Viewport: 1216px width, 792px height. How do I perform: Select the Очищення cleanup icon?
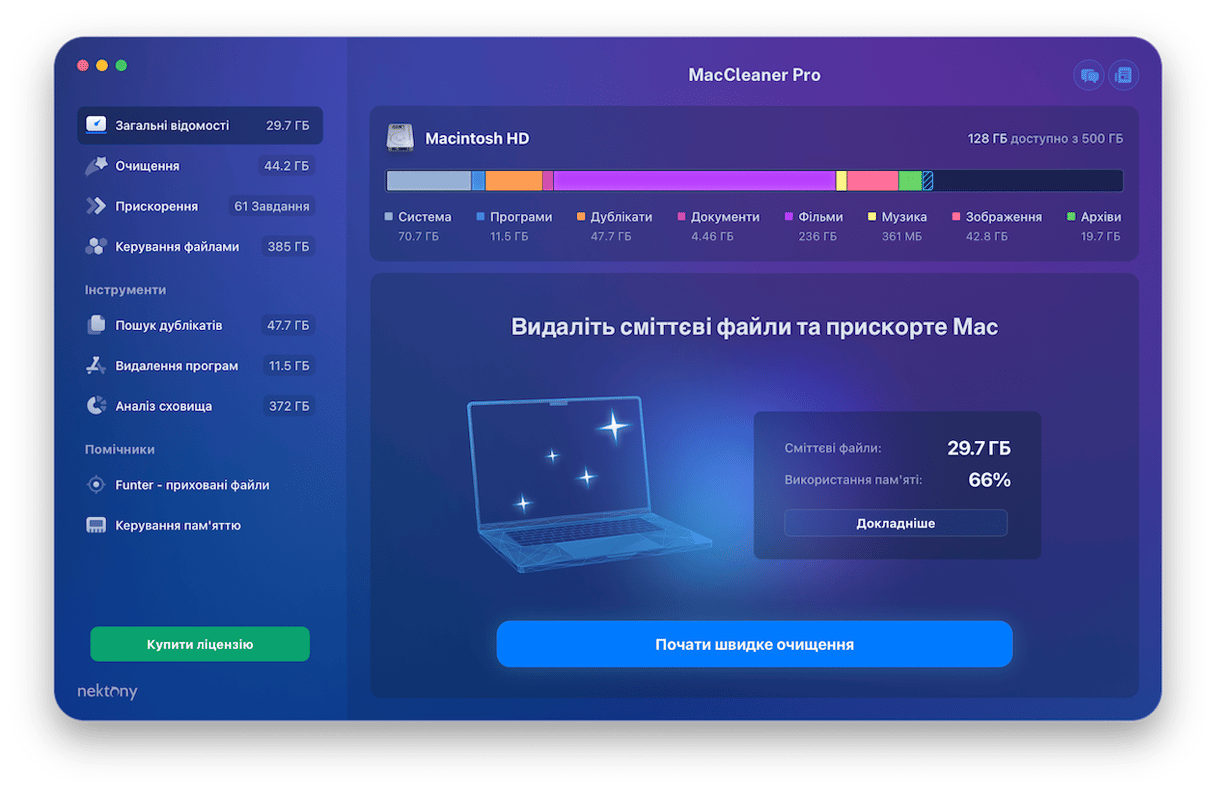(96, 166)
